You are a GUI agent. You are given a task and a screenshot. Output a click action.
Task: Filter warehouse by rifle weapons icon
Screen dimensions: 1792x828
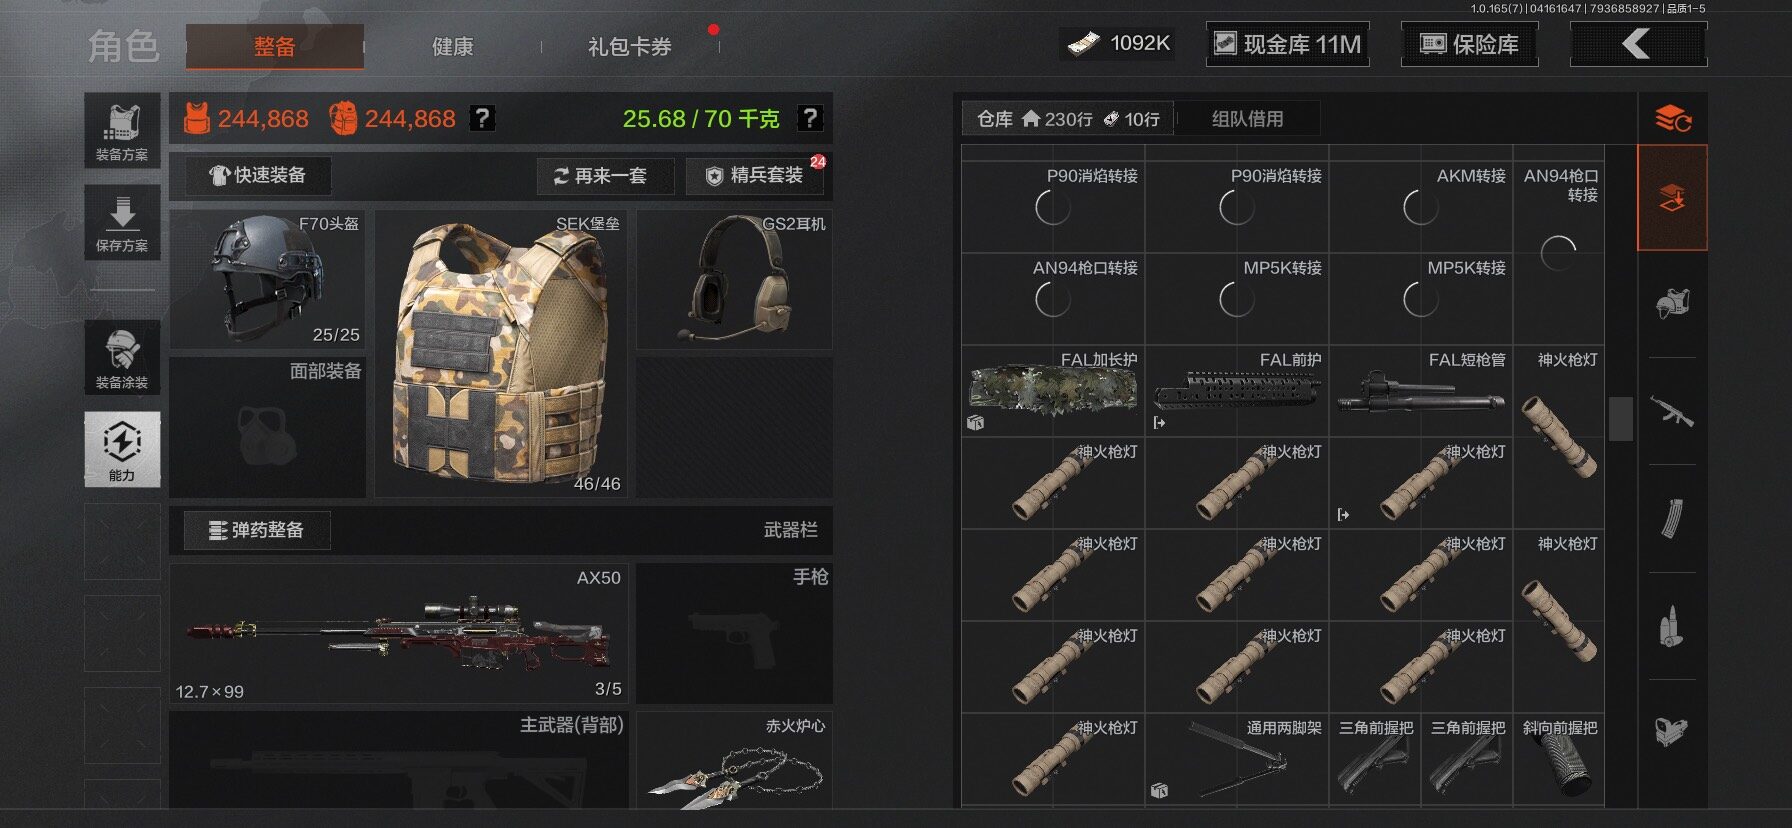1672,411
